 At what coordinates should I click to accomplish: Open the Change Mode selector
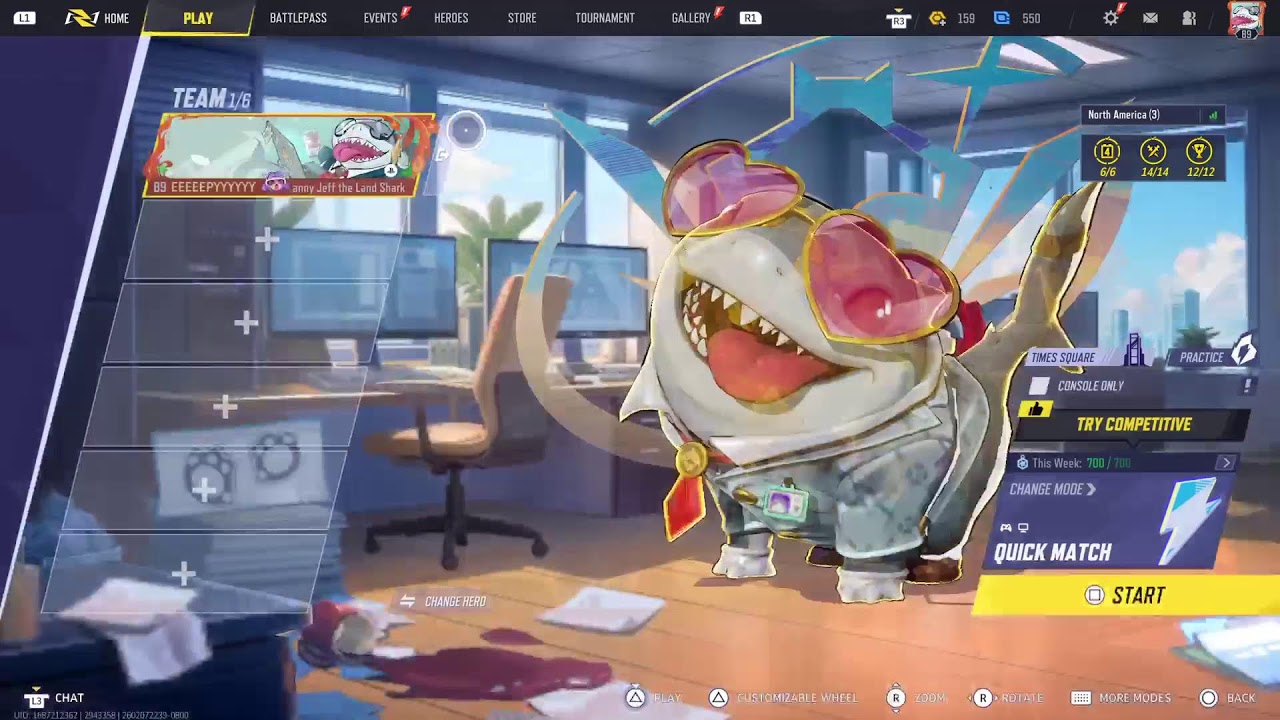click(x=1053, y=490)
